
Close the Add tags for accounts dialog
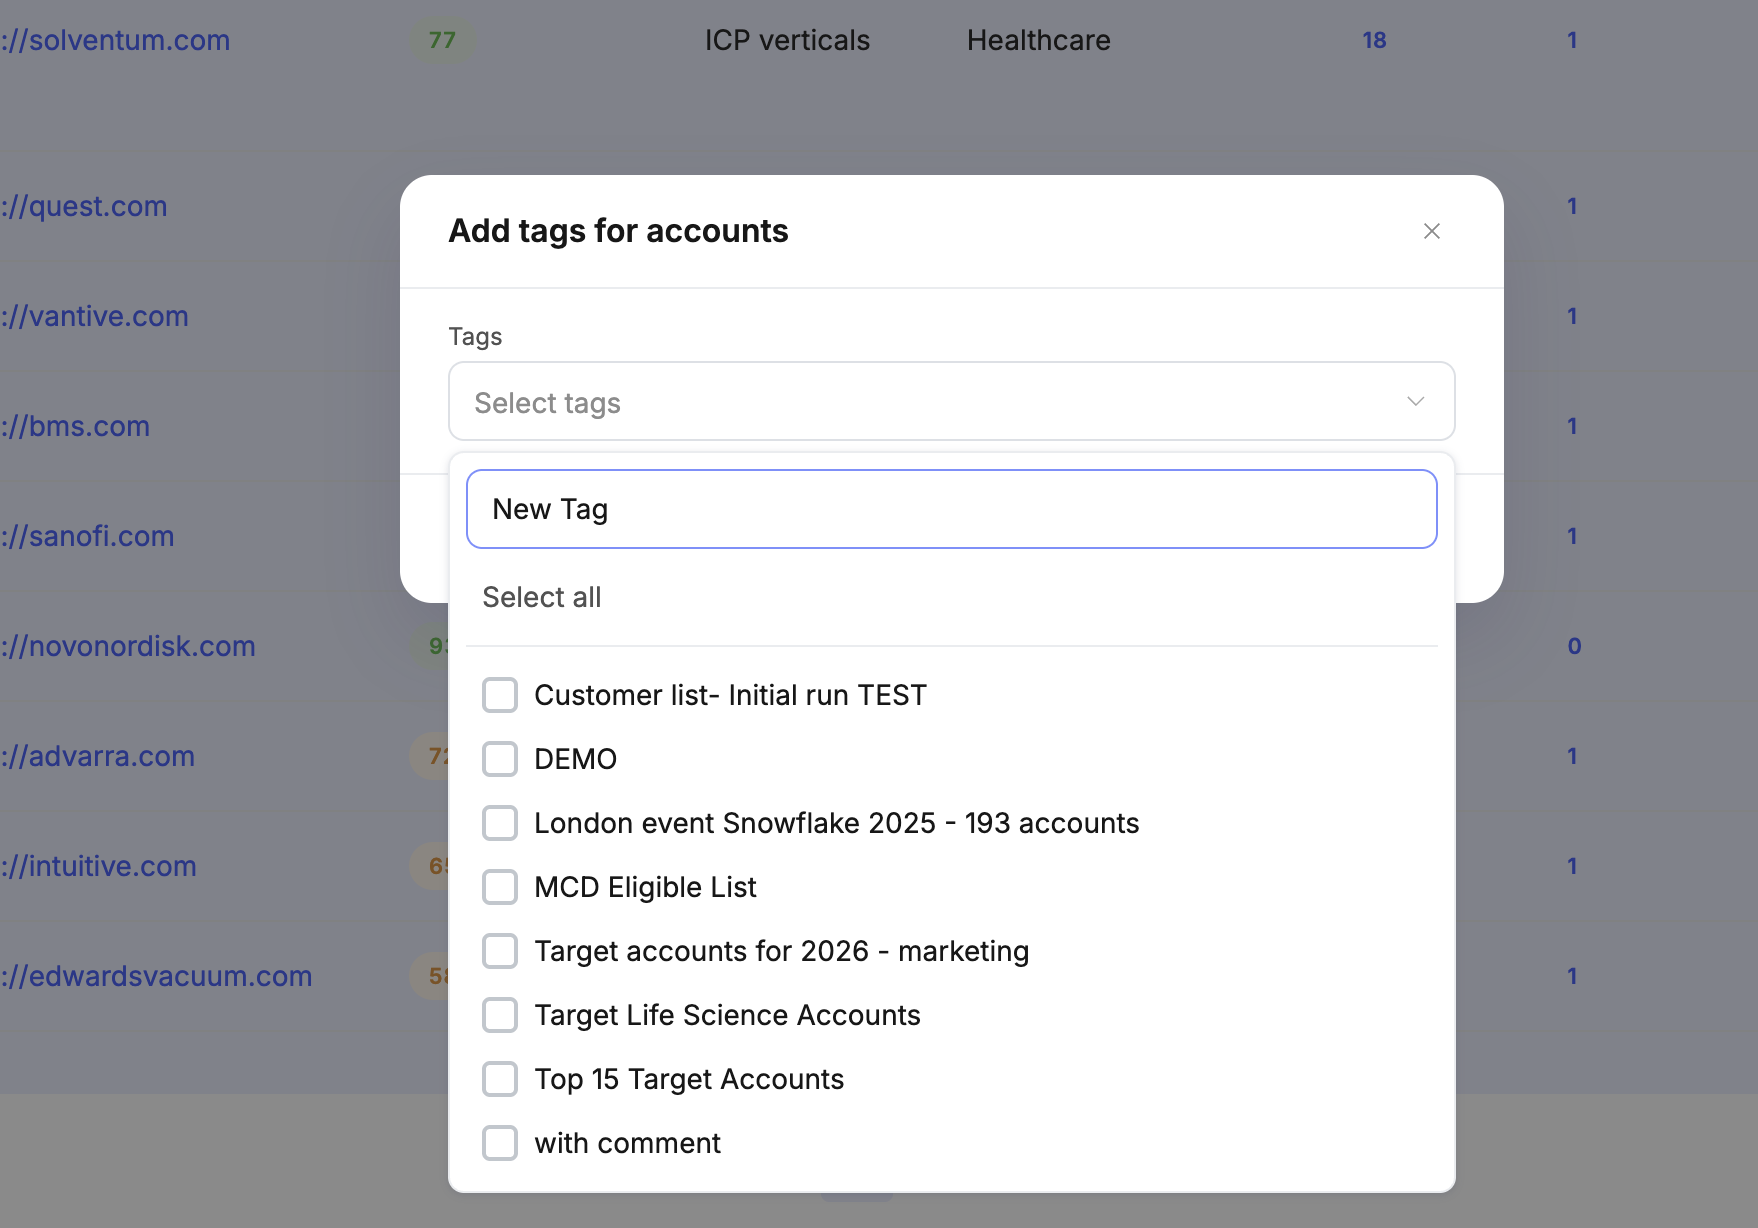tap(1431, 231)
